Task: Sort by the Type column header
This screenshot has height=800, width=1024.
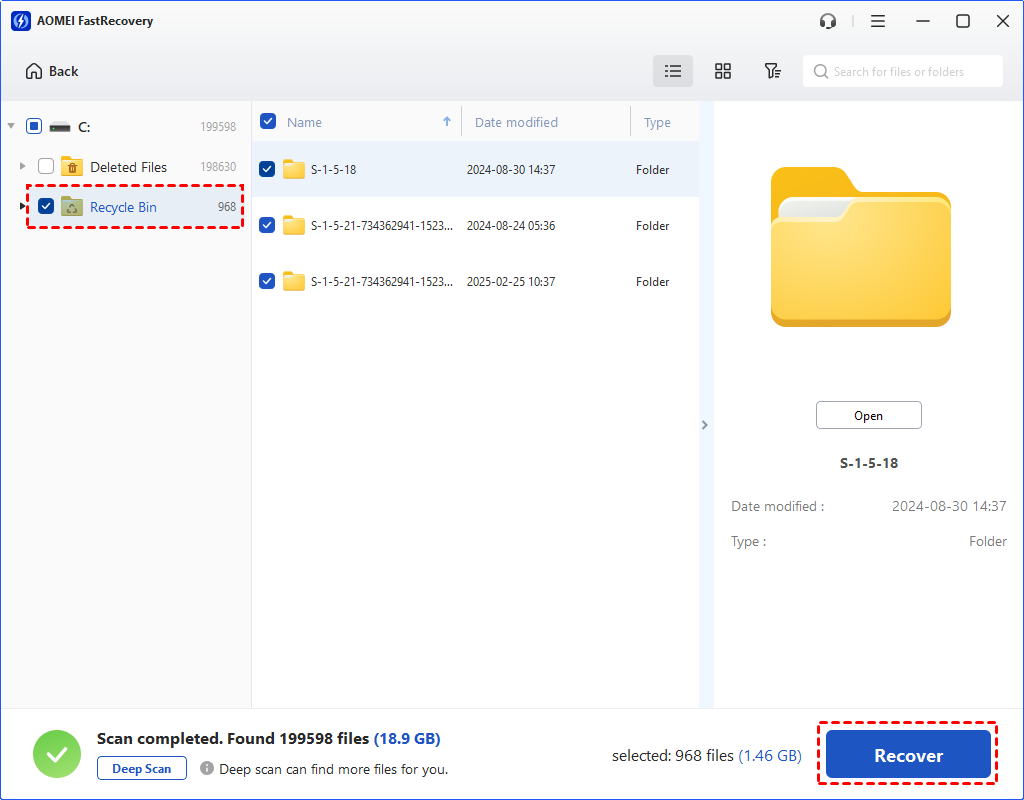Action: point(657,122)
